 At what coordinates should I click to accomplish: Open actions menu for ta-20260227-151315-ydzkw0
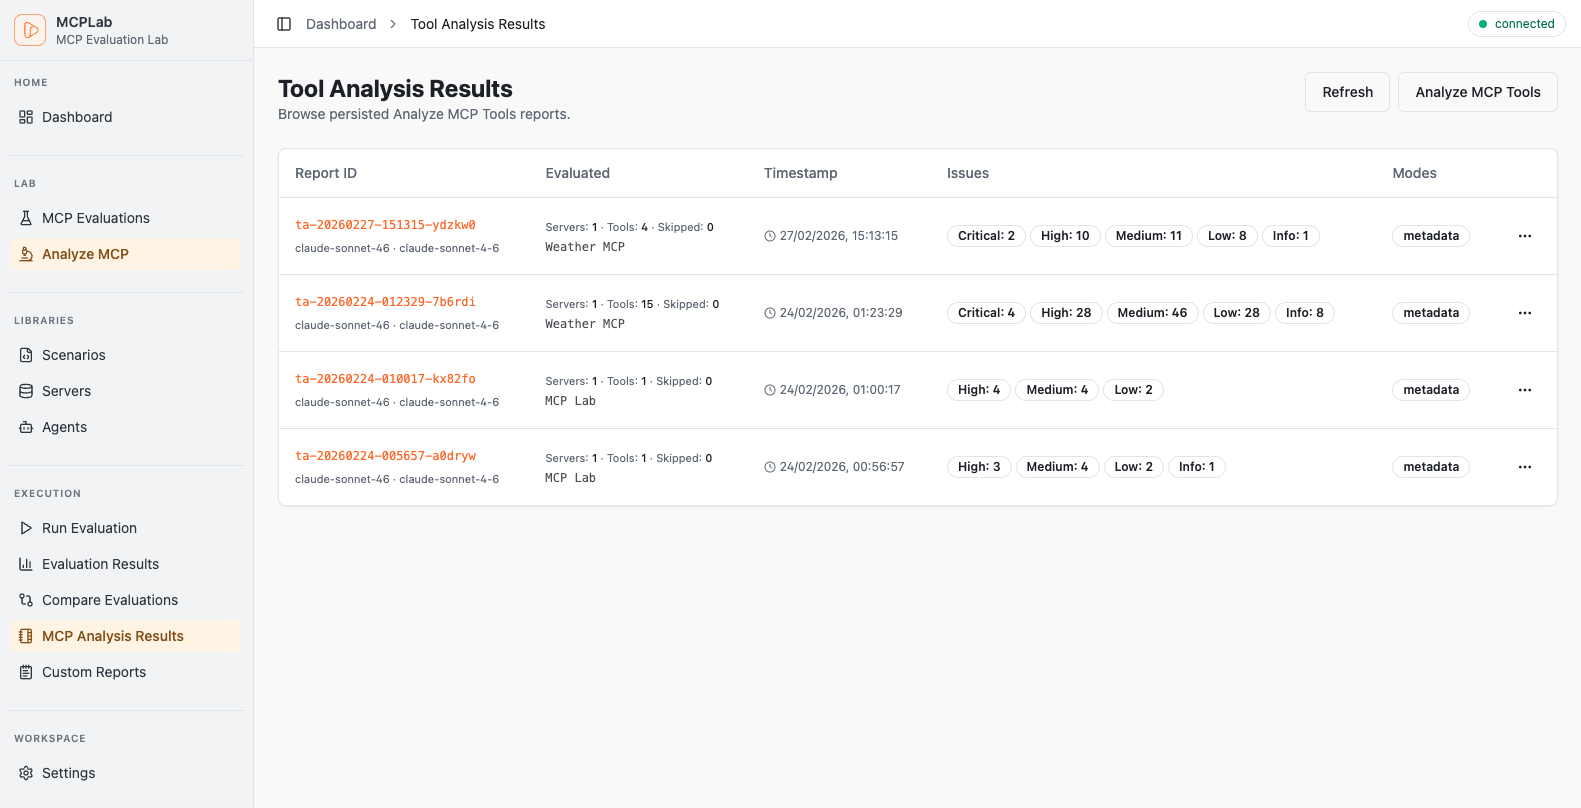pyautogui.click(x=1524, y=236)
